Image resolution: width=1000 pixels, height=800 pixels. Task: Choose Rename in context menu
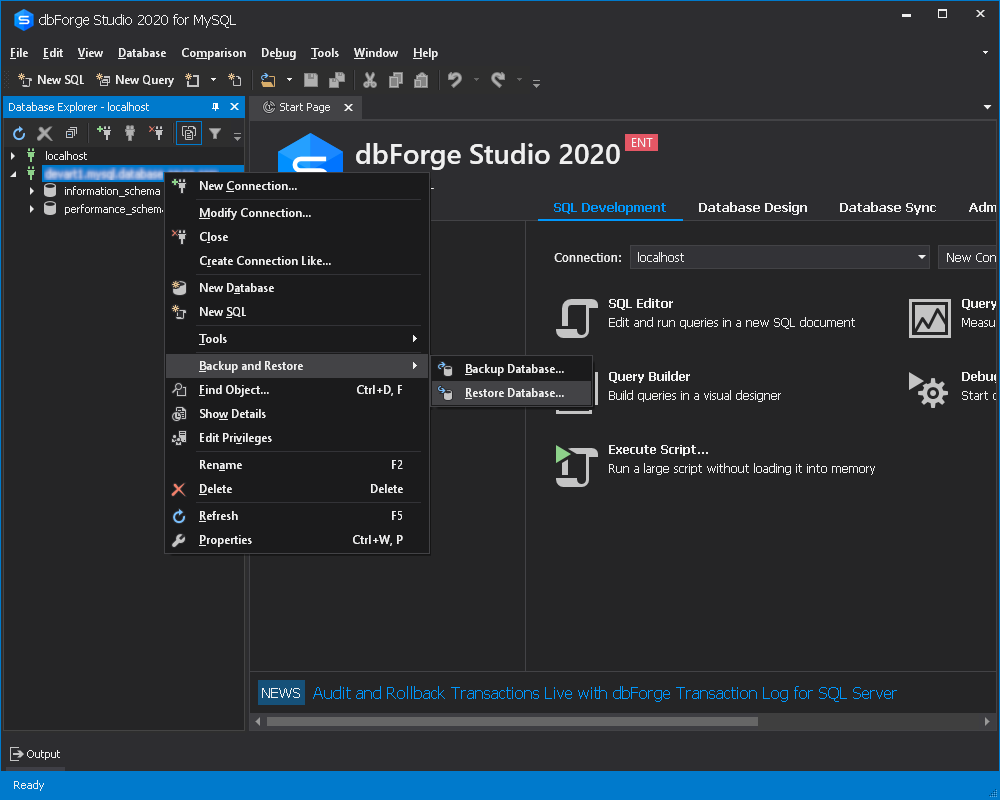297,464
